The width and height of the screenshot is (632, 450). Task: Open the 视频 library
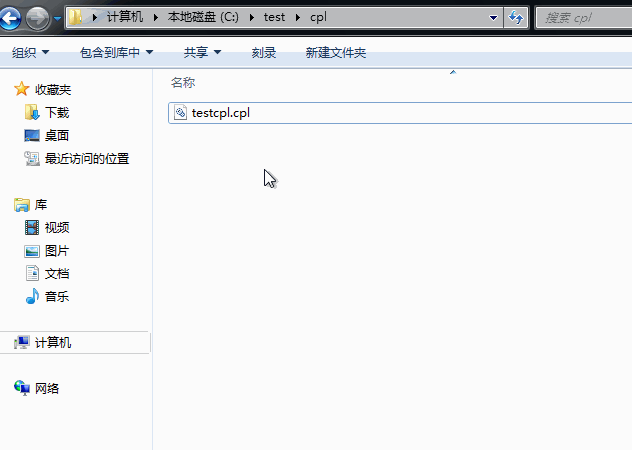coord(57,228)
